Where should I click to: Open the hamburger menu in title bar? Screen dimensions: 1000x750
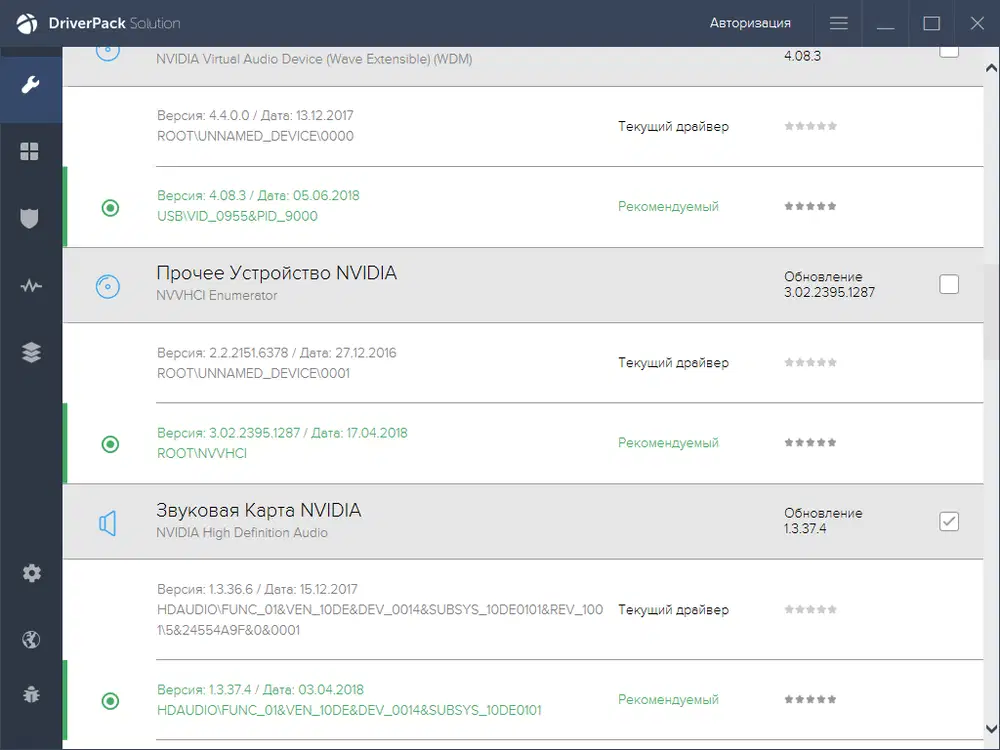(x=839, y=23)
